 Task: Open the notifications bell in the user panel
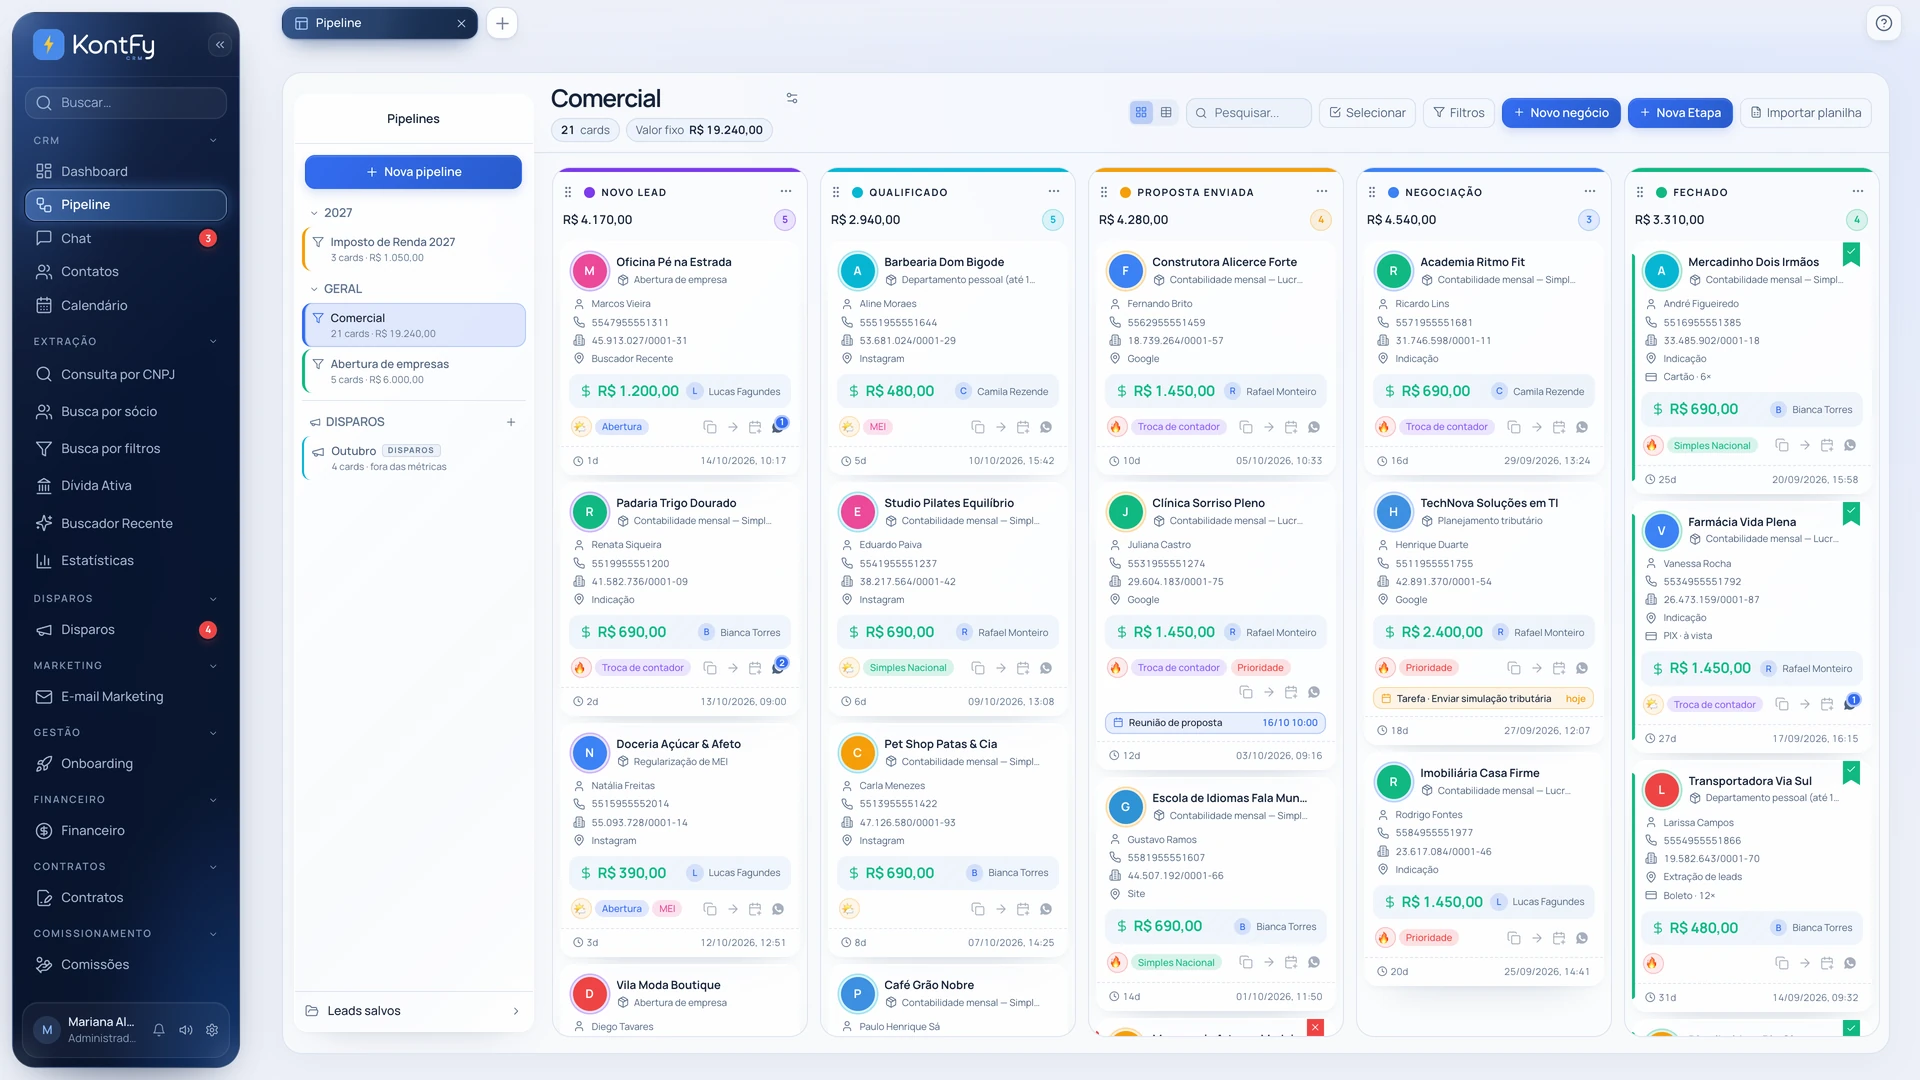point(159,1030)
